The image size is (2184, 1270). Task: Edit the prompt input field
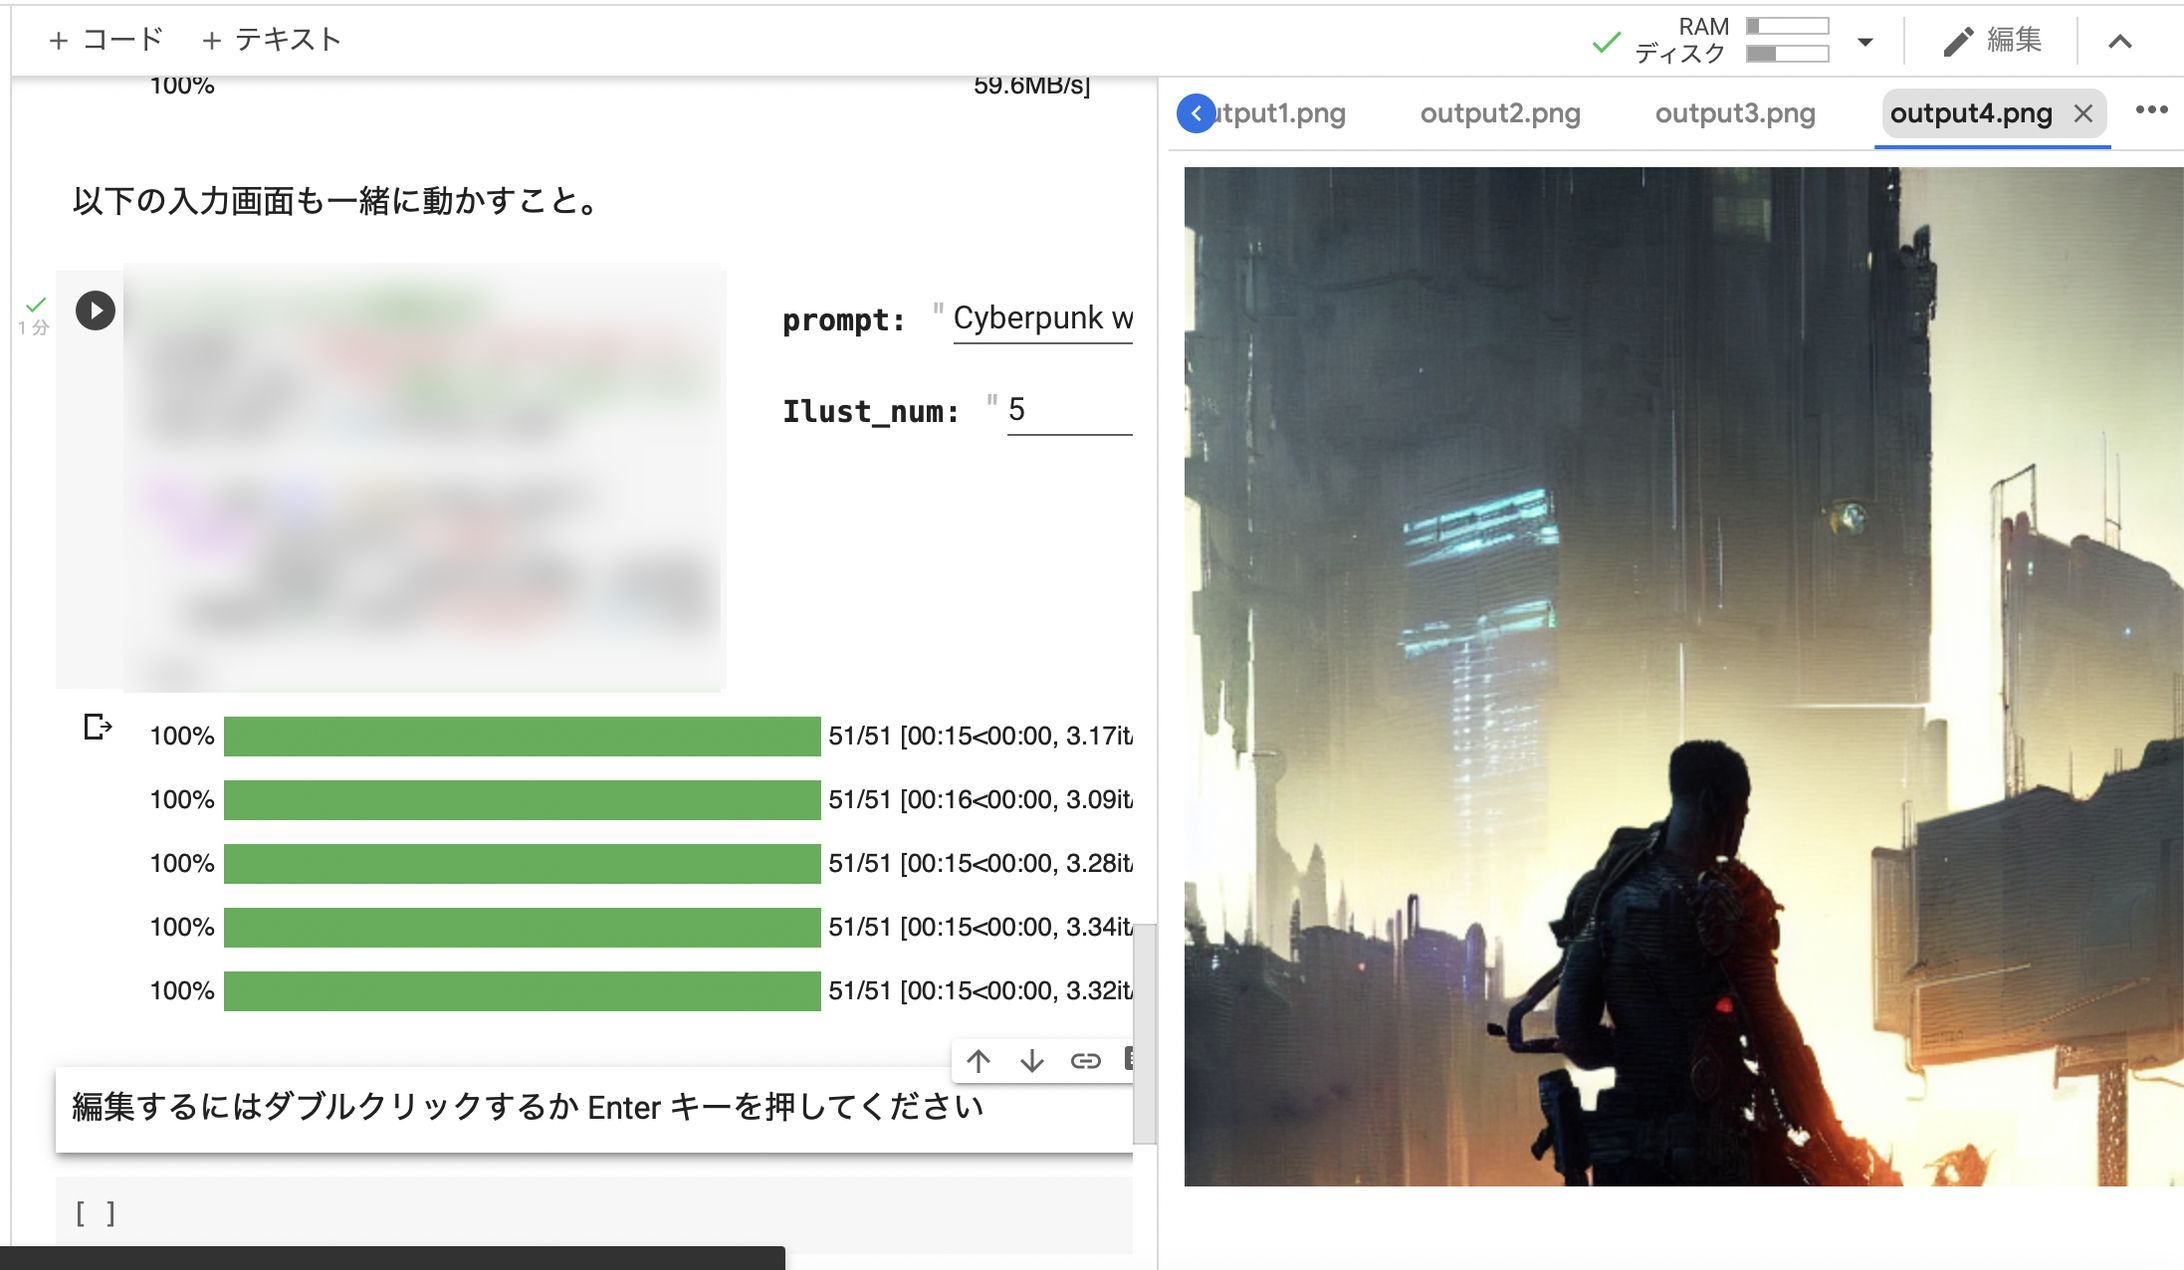1042,319
